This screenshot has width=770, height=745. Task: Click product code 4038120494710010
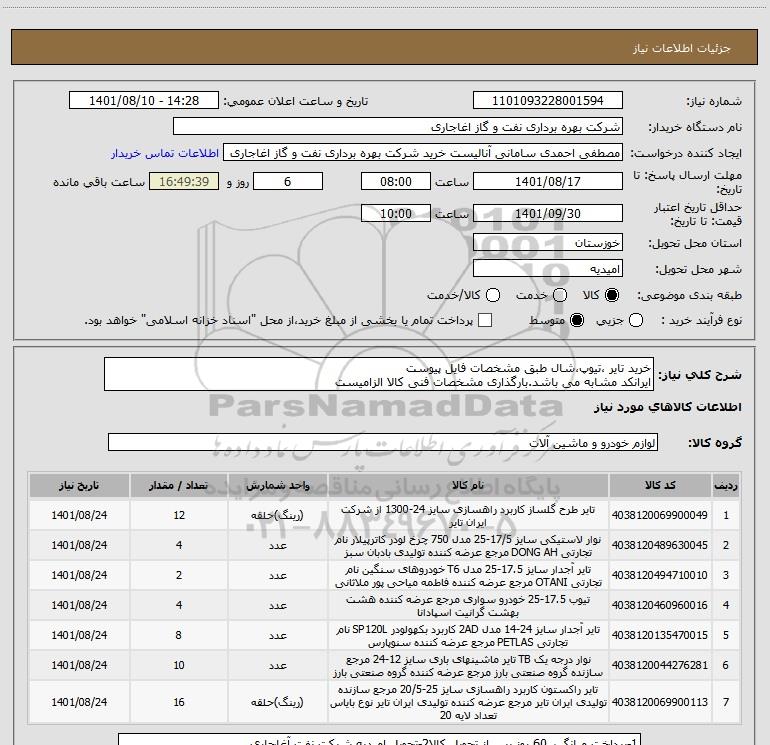coord(660,575)
